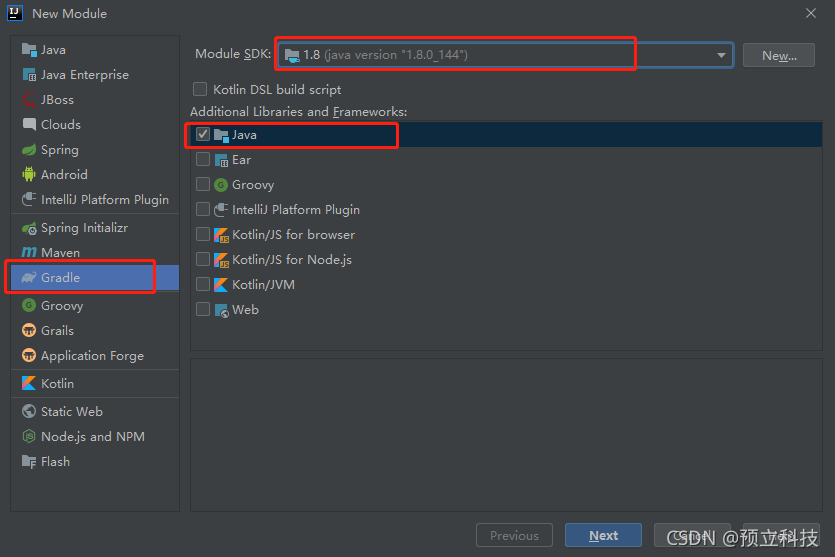Check the Ear framework checkbox
The width and height of the screenshot is (835, 557).
[203, 159]
